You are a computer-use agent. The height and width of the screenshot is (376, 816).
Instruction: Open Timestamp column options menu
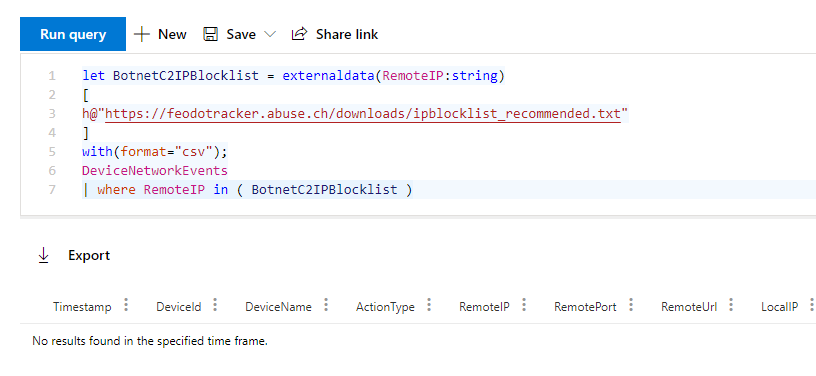click(x=126, y=305)
